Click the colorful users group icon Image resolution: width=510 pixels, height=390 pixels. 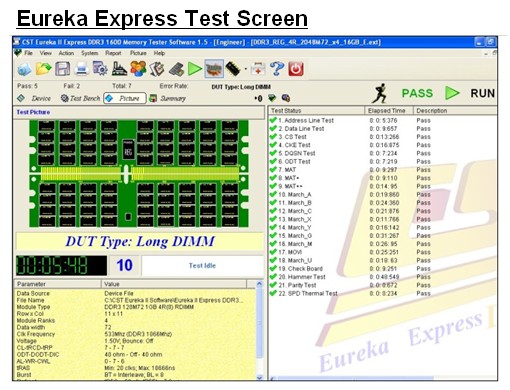138,69
